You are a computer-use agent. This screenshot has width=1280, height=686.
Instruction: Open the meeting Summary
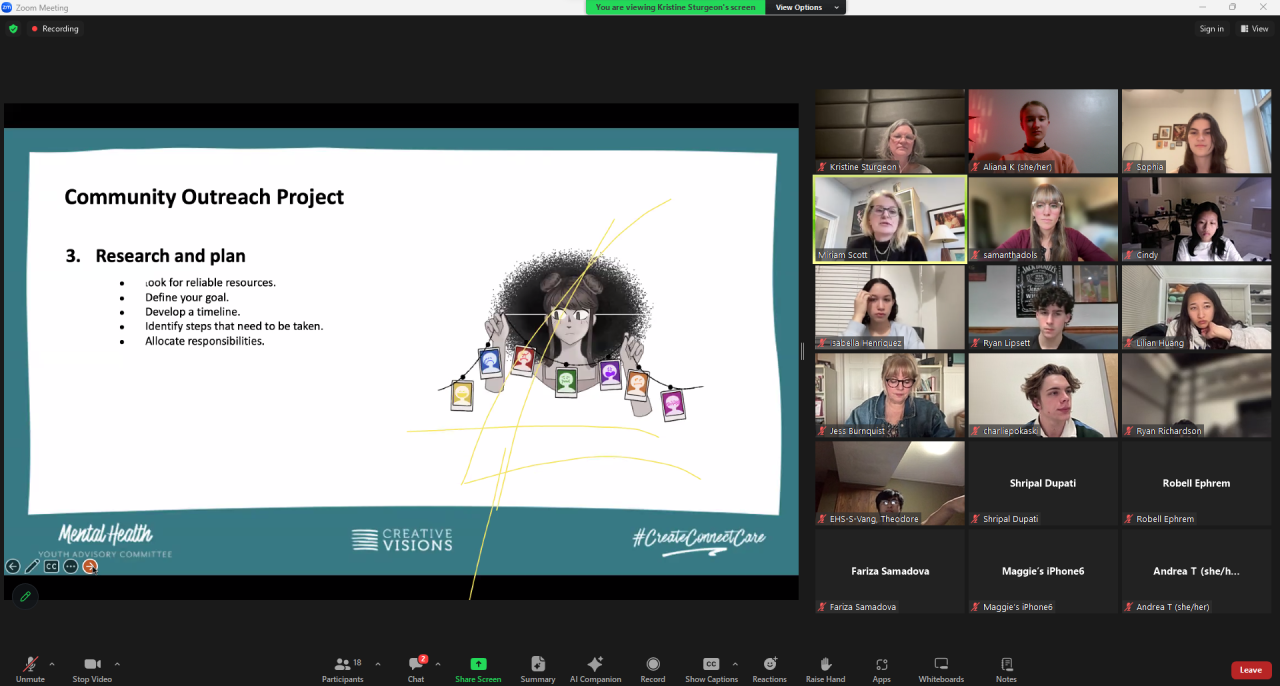538,669
